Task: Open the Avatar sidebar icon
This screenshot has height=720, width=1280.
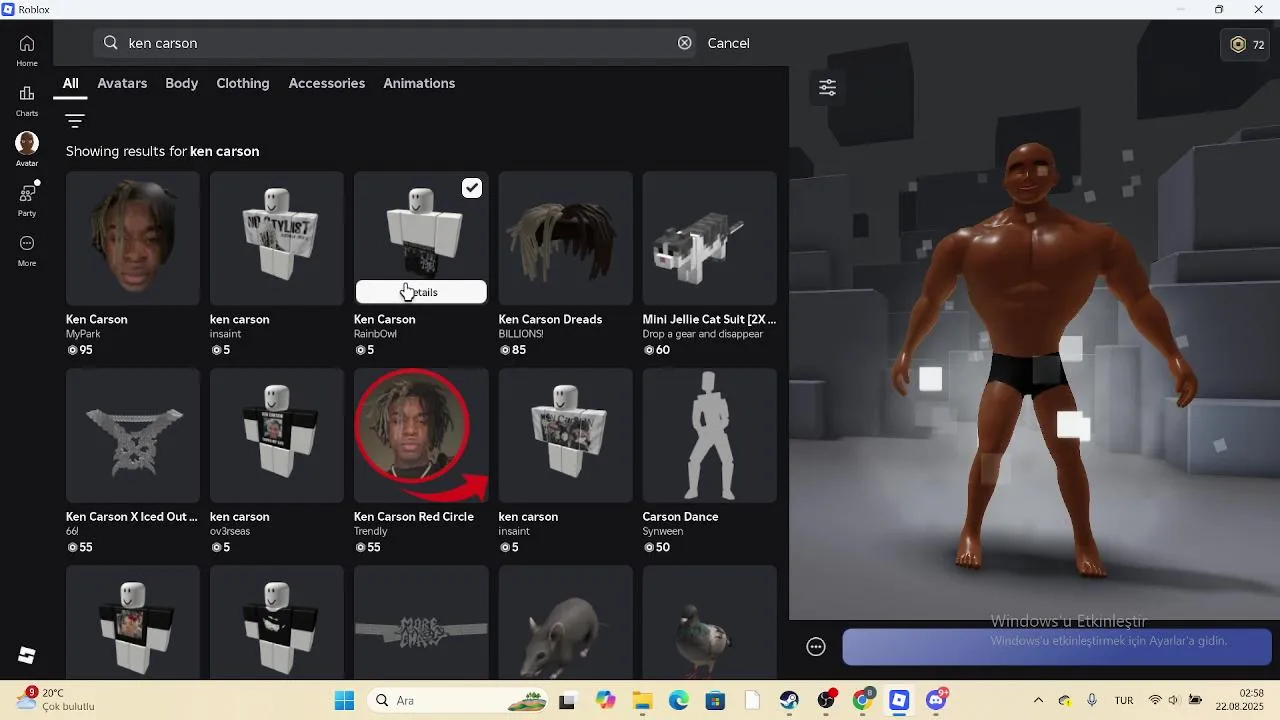Action: tap(27, 150)
